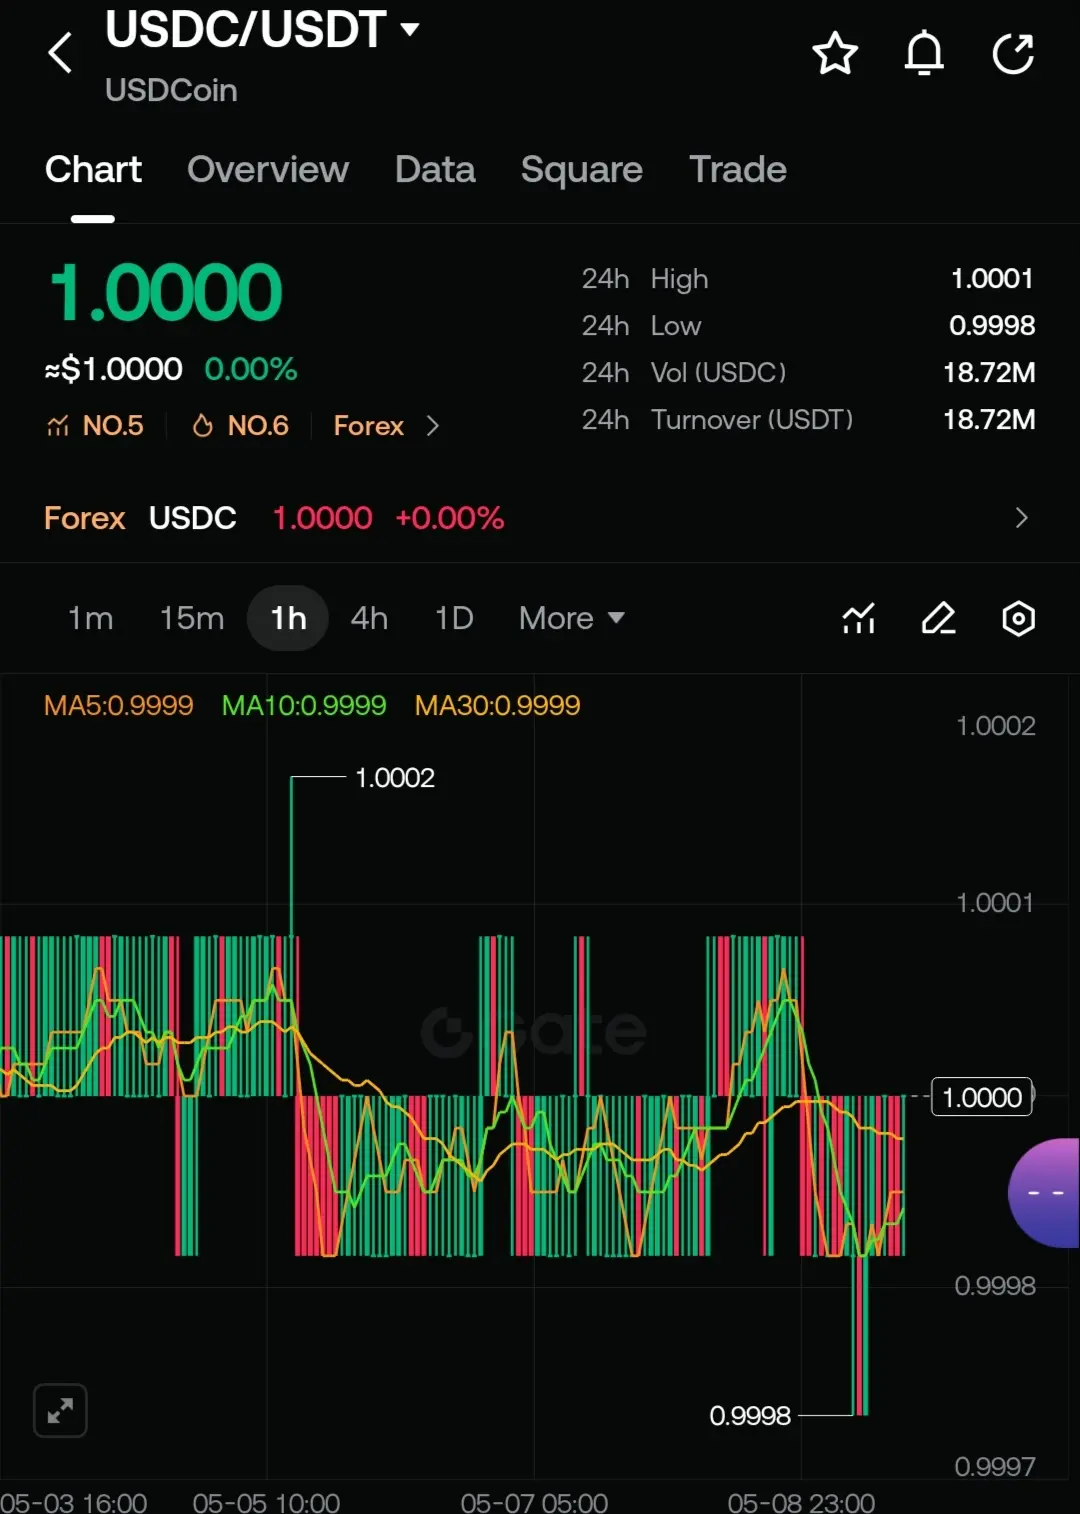Tap the purple floating assistant bubble

pyautogui.click(x=1044, y=1193)
